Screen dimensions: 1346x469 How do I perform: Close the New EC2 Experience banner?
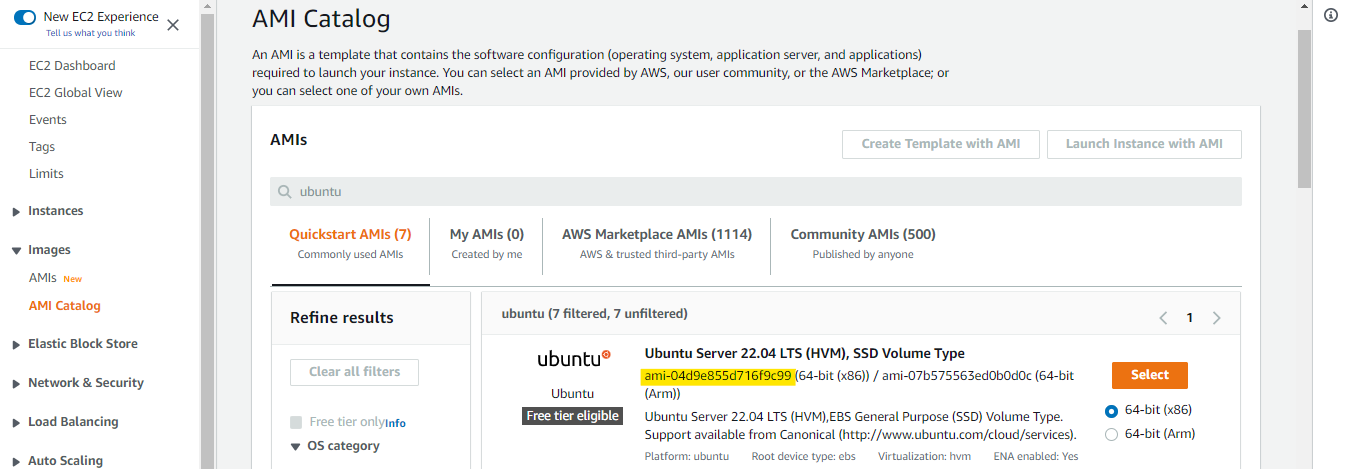click(x=173, y=25)
